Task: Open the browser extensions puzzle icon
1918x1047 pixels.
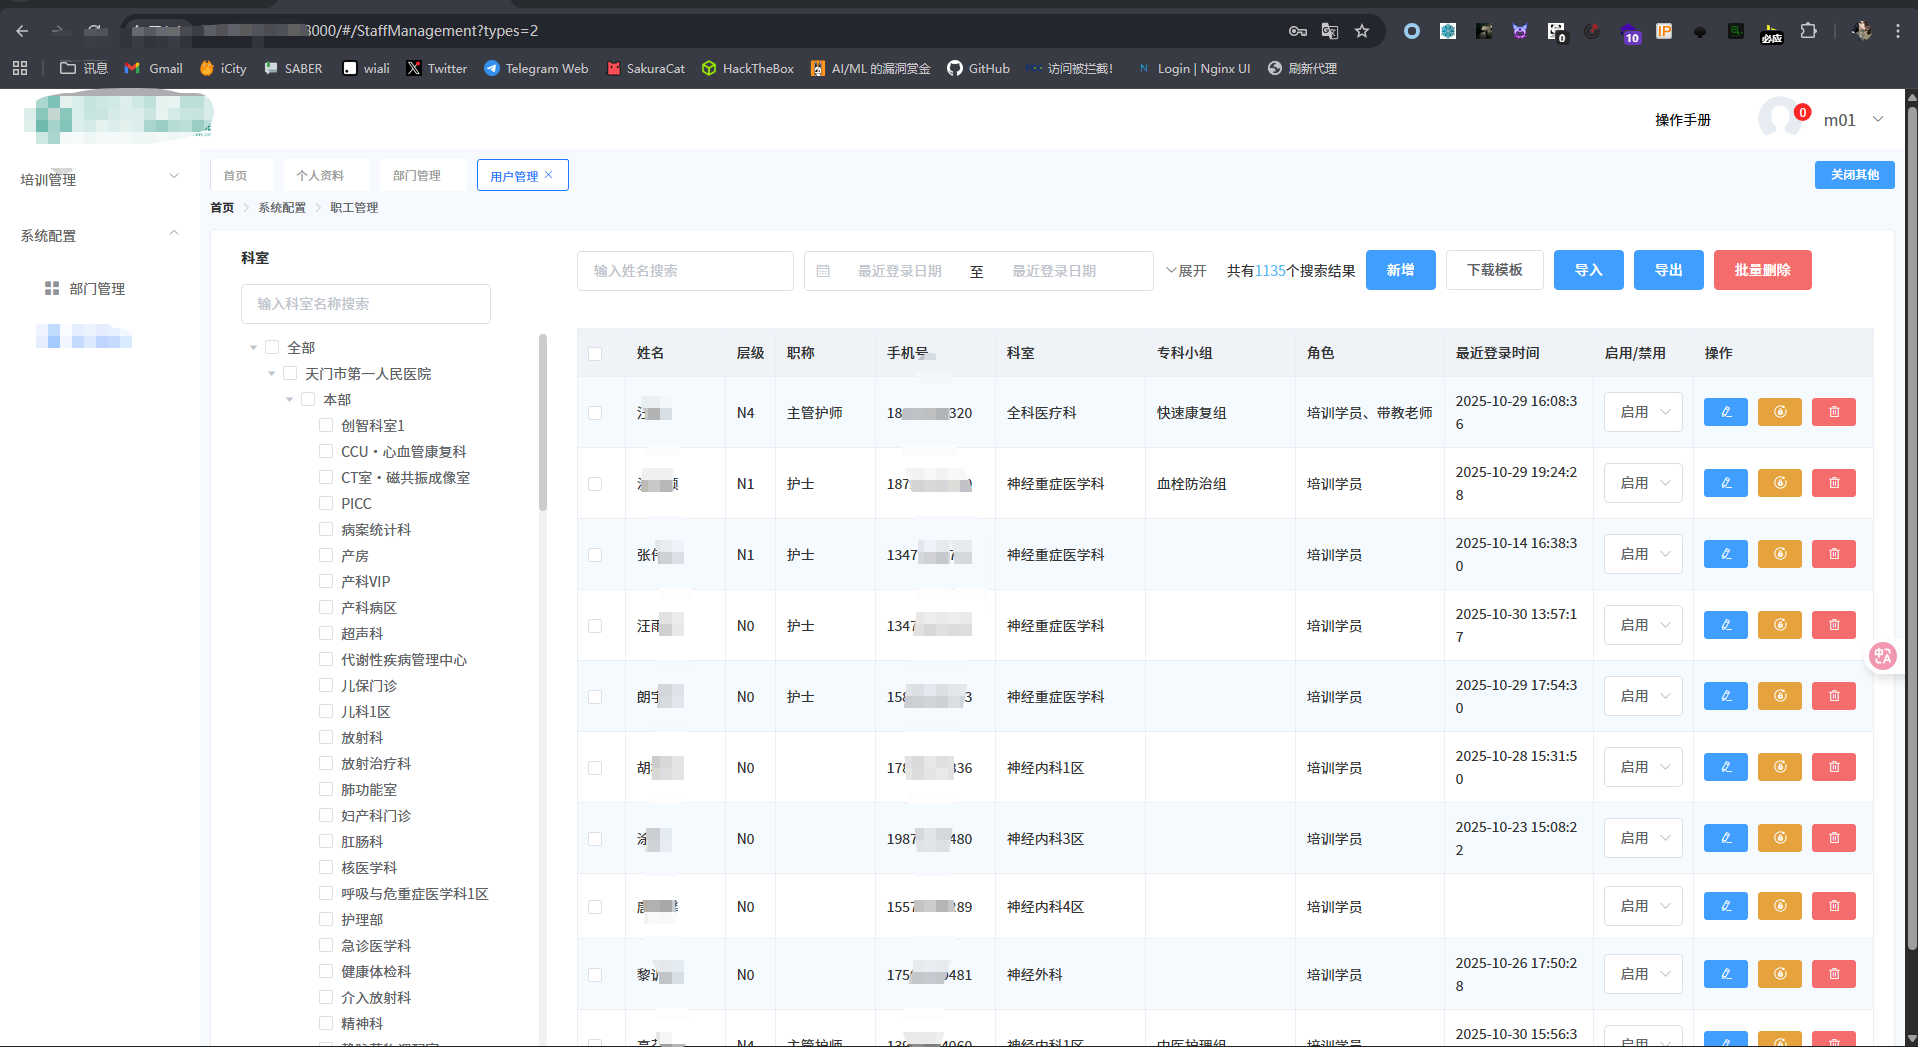Action: tap(1808, 31)
